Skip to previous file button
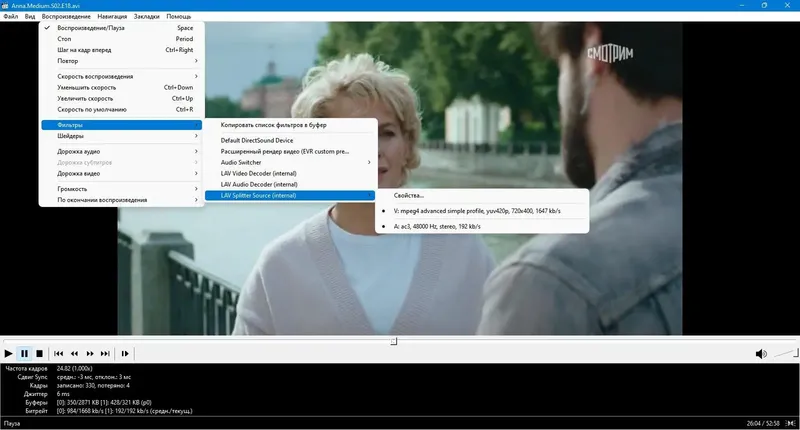 [59, 353]
